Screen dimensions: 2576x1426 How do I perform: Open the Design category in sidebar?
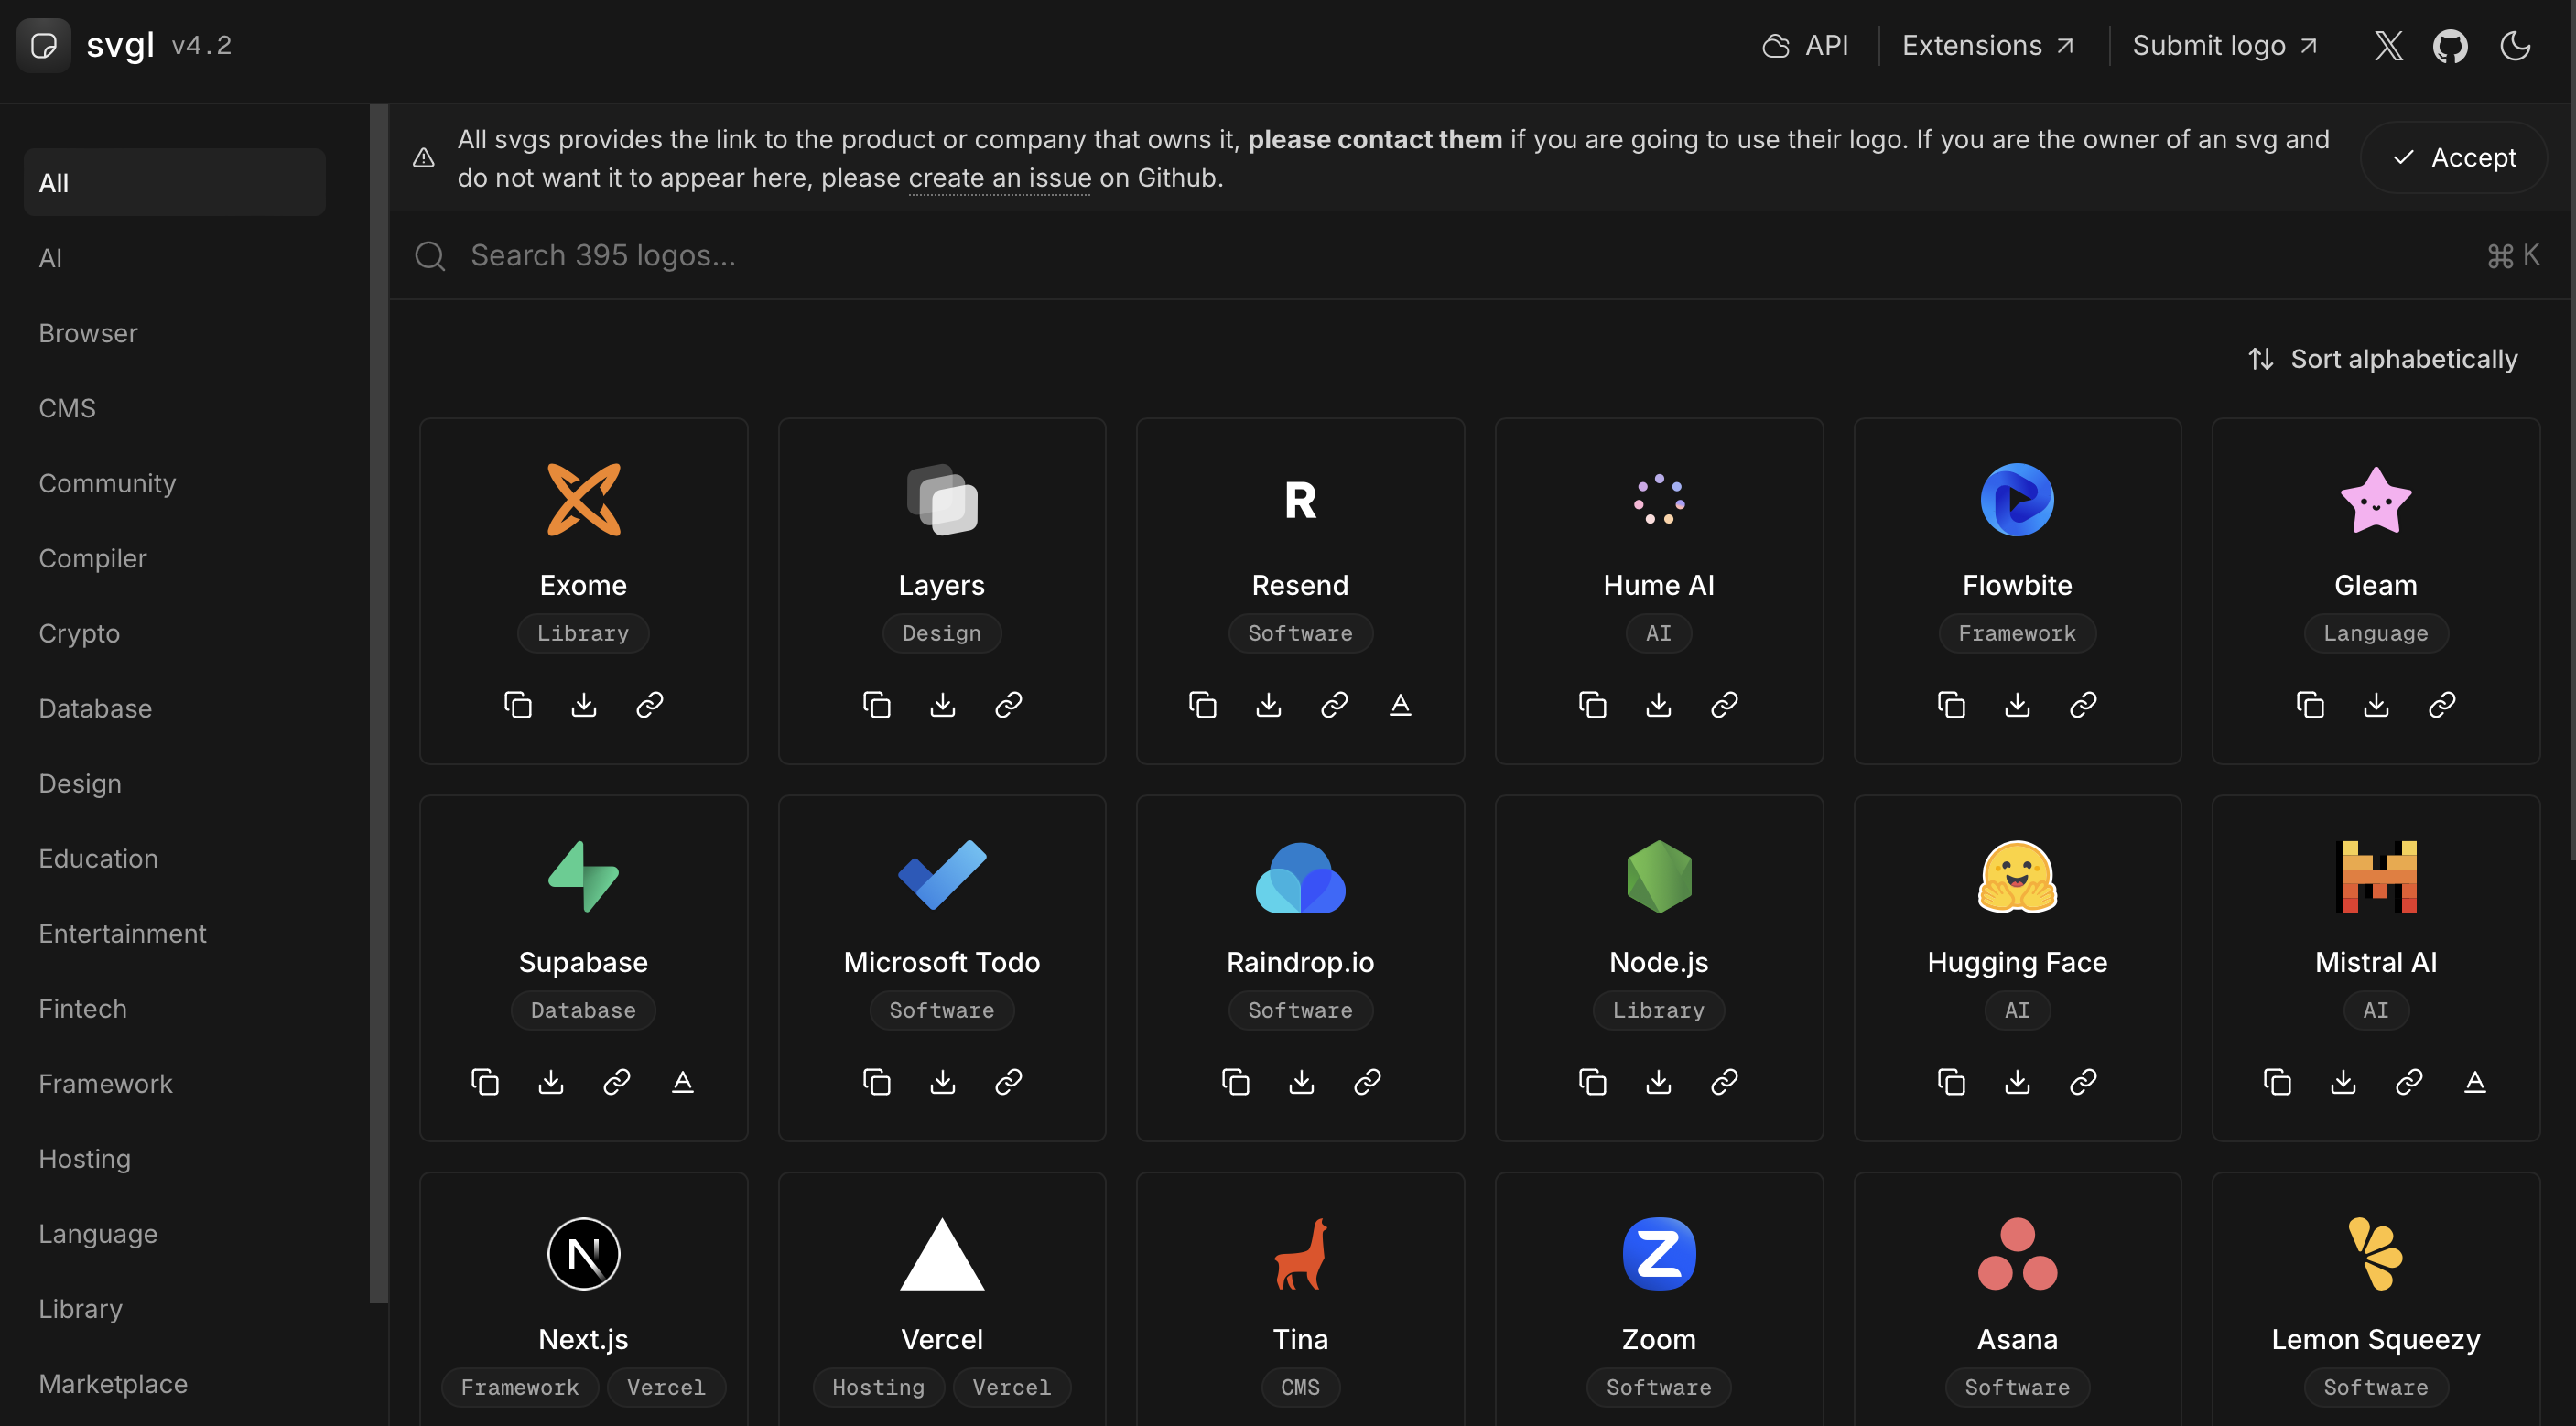pos(175,783)
